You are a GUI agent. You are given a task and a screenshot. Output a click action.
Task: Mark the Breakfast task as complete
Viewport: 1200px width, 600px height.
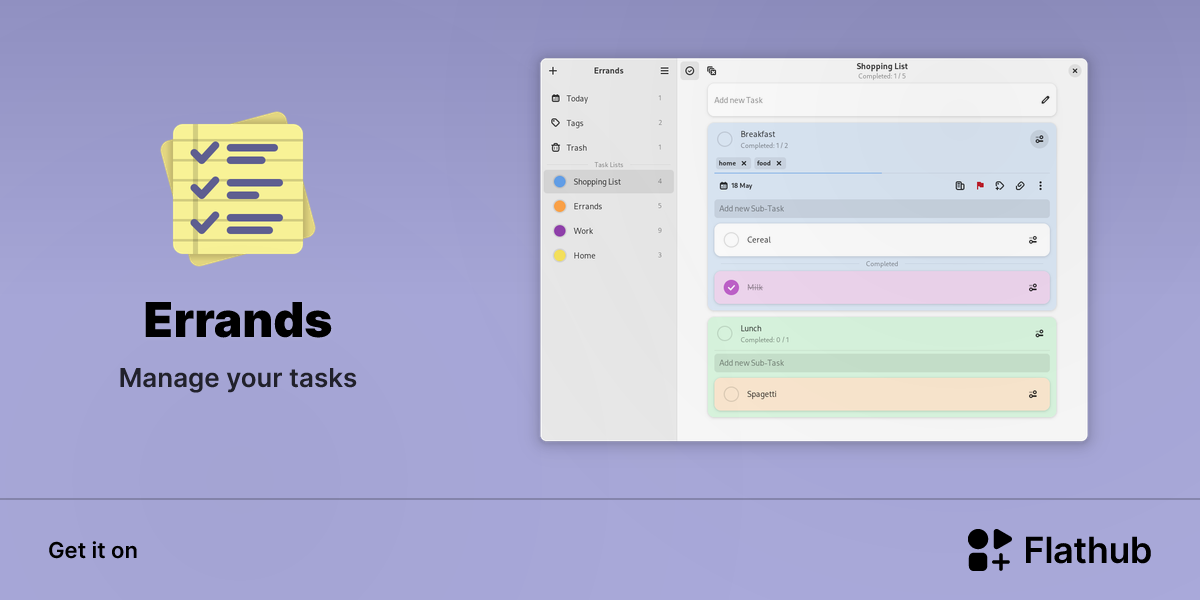pyautogui.click(x=725, y=139)
